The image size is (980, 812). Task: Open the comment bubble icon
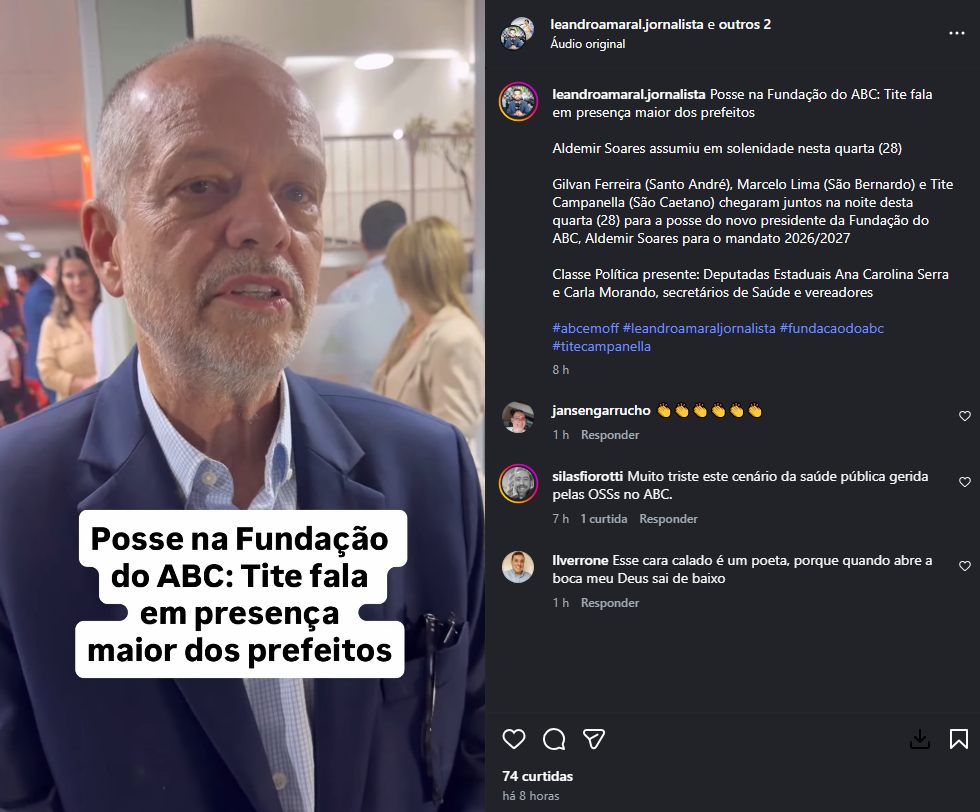[x=554, y=739]
